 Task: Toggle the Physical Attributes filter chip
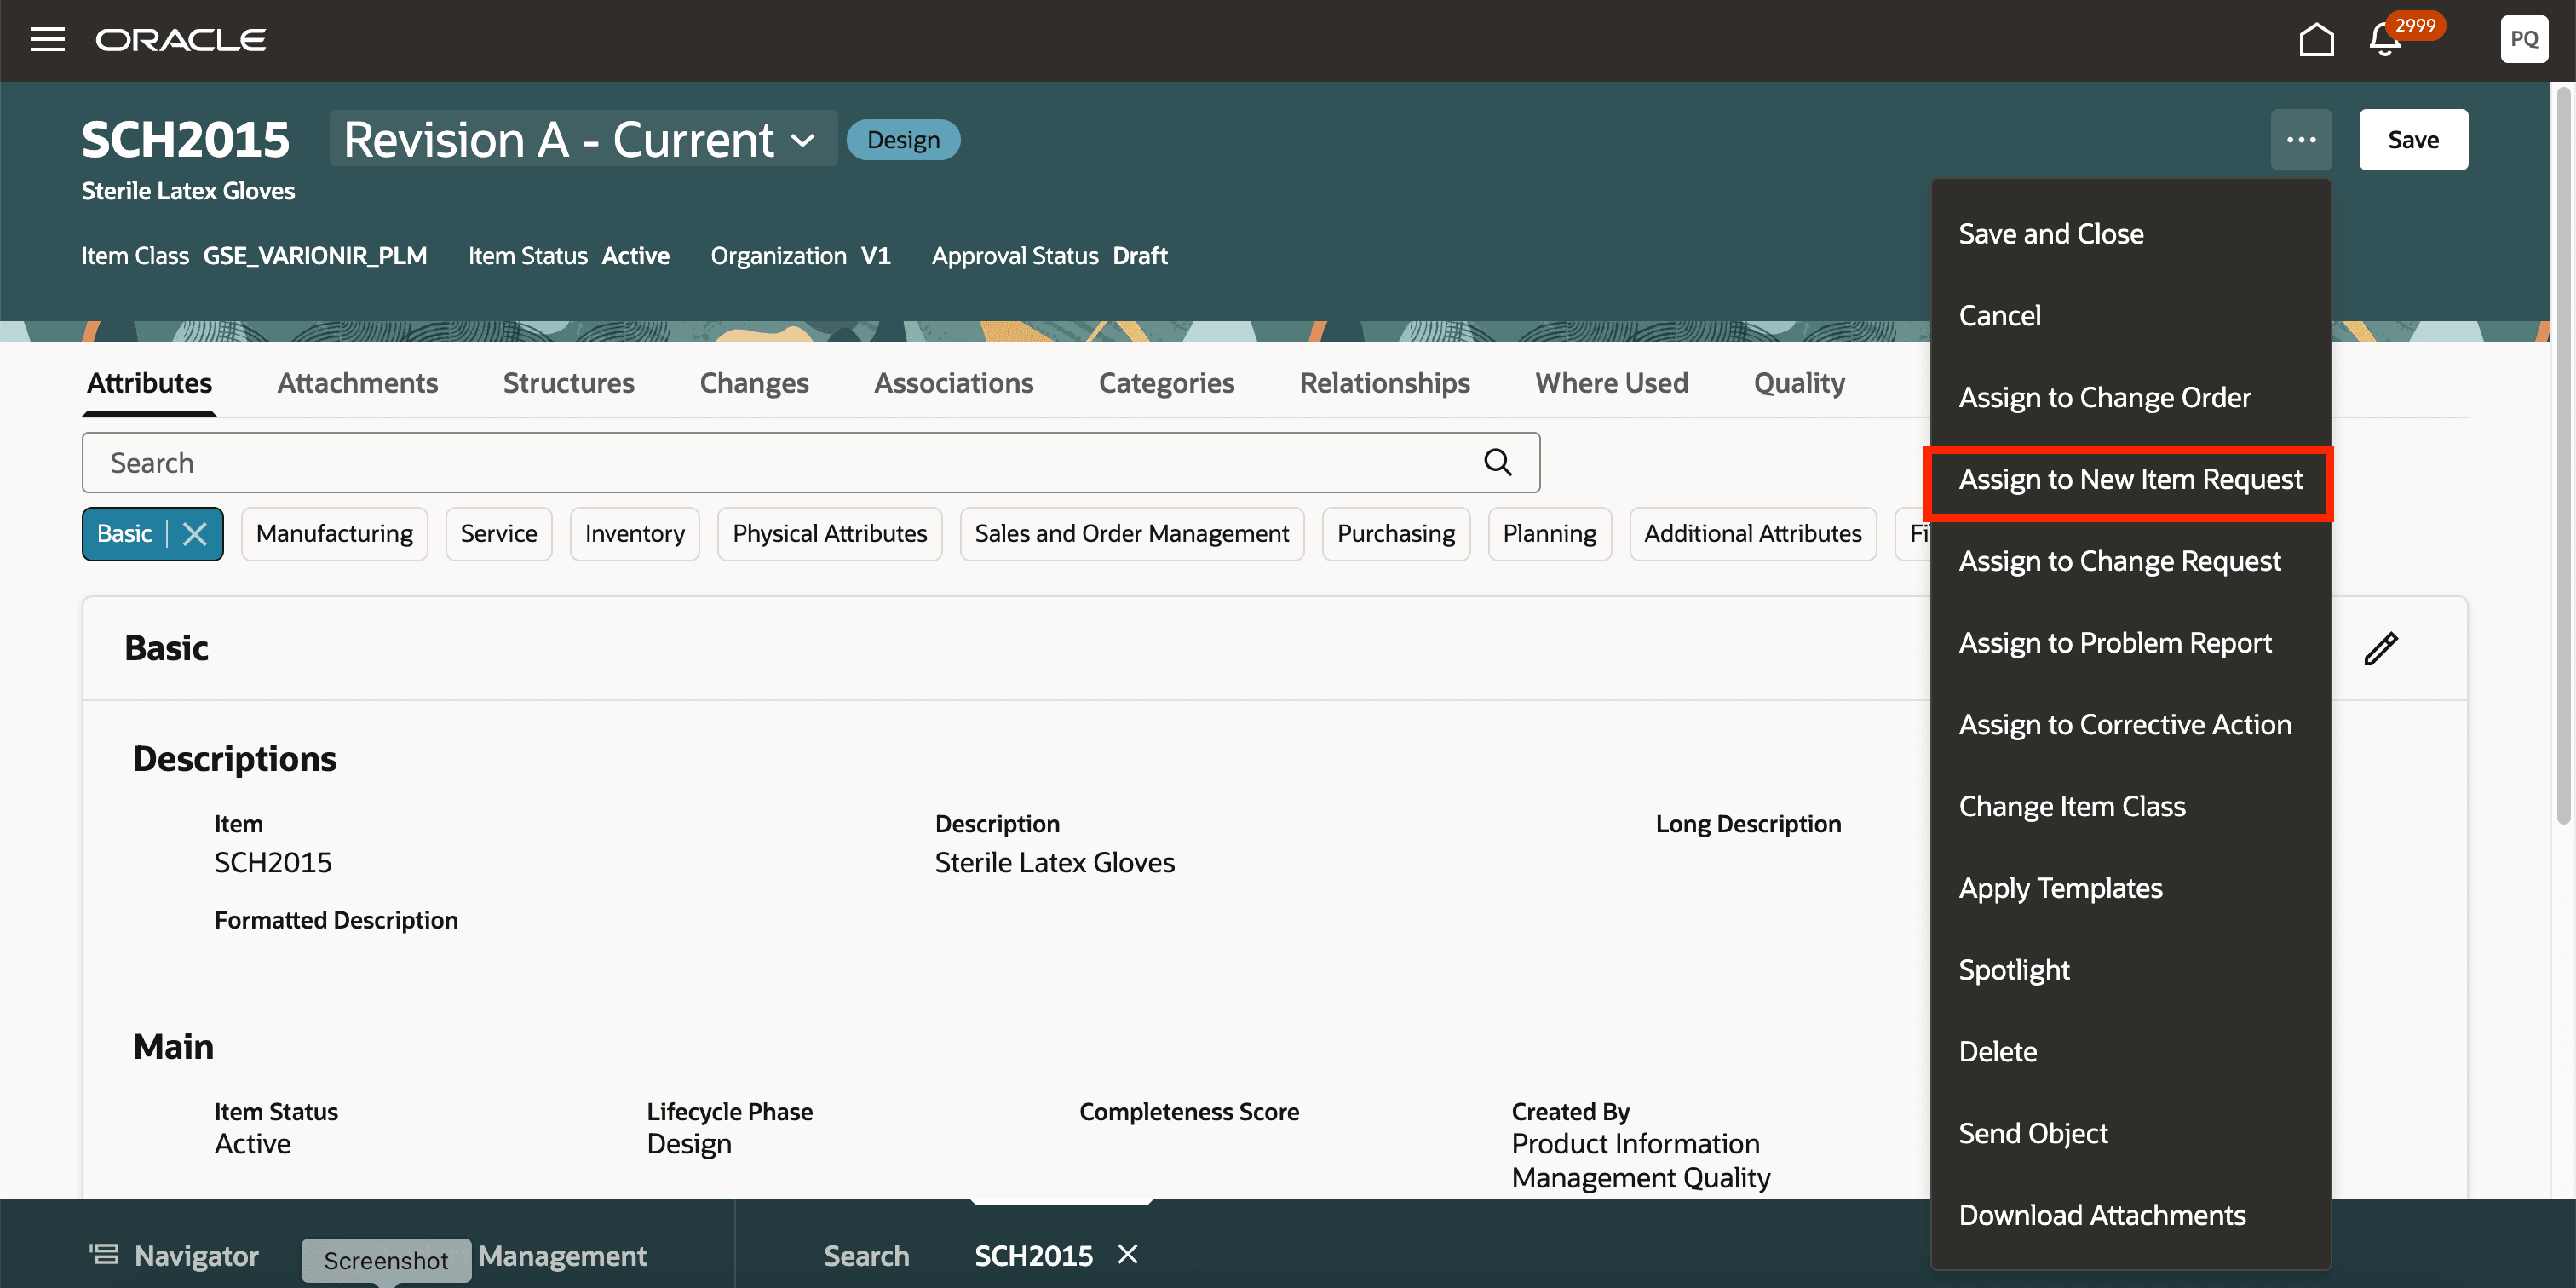point(829,534)
